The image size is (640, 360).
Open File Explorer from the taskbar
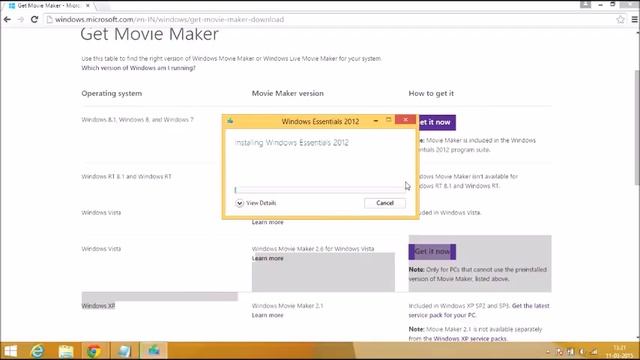click(x=66, y=351)
